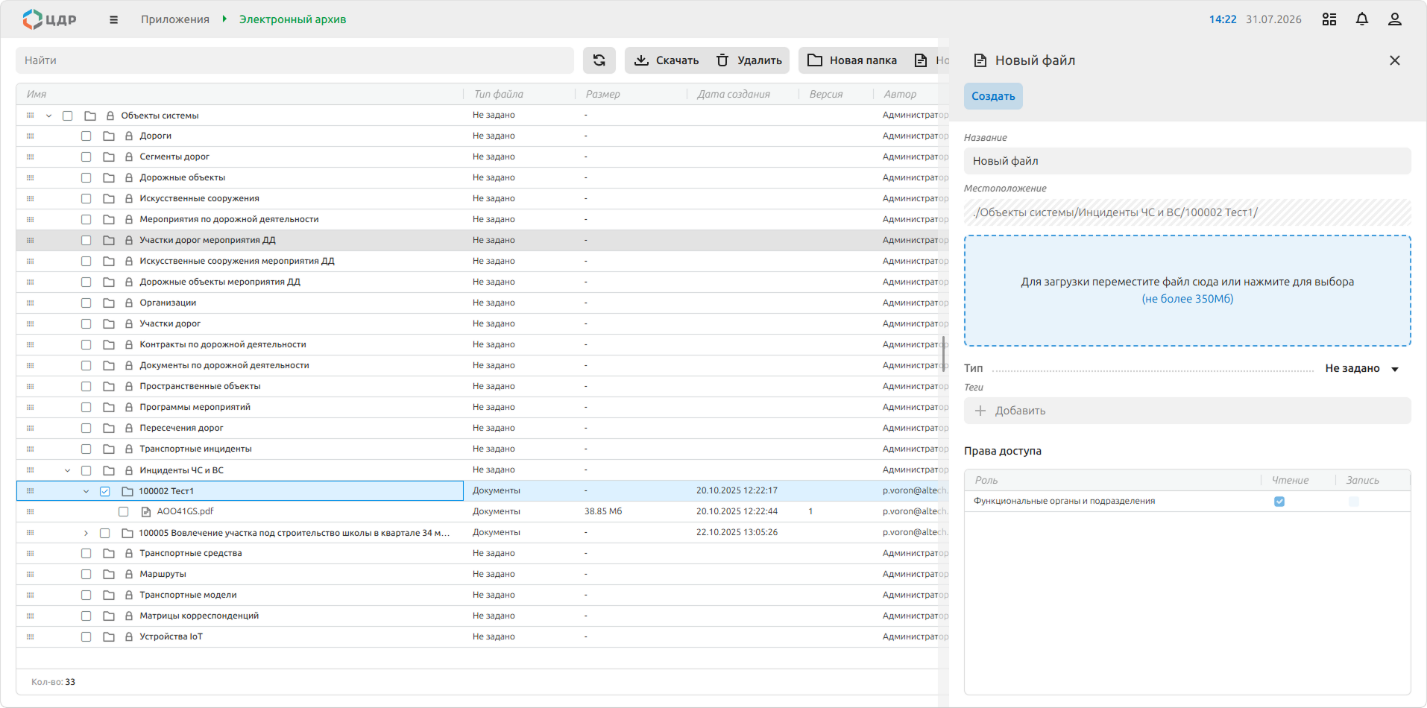
Task: Click the refresh list icon button
Action: tap(599, 60)
